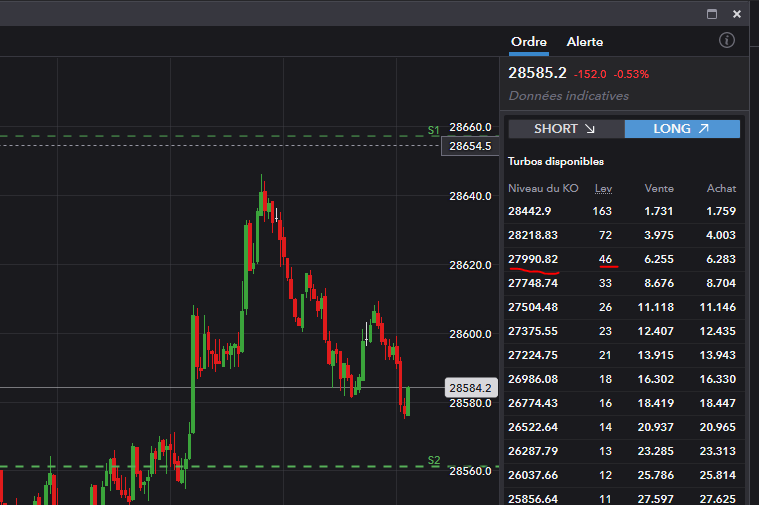Viewport: 759px width, 505px height.
Task: Click the Vente column header
Action: click(x=659, y=188)
